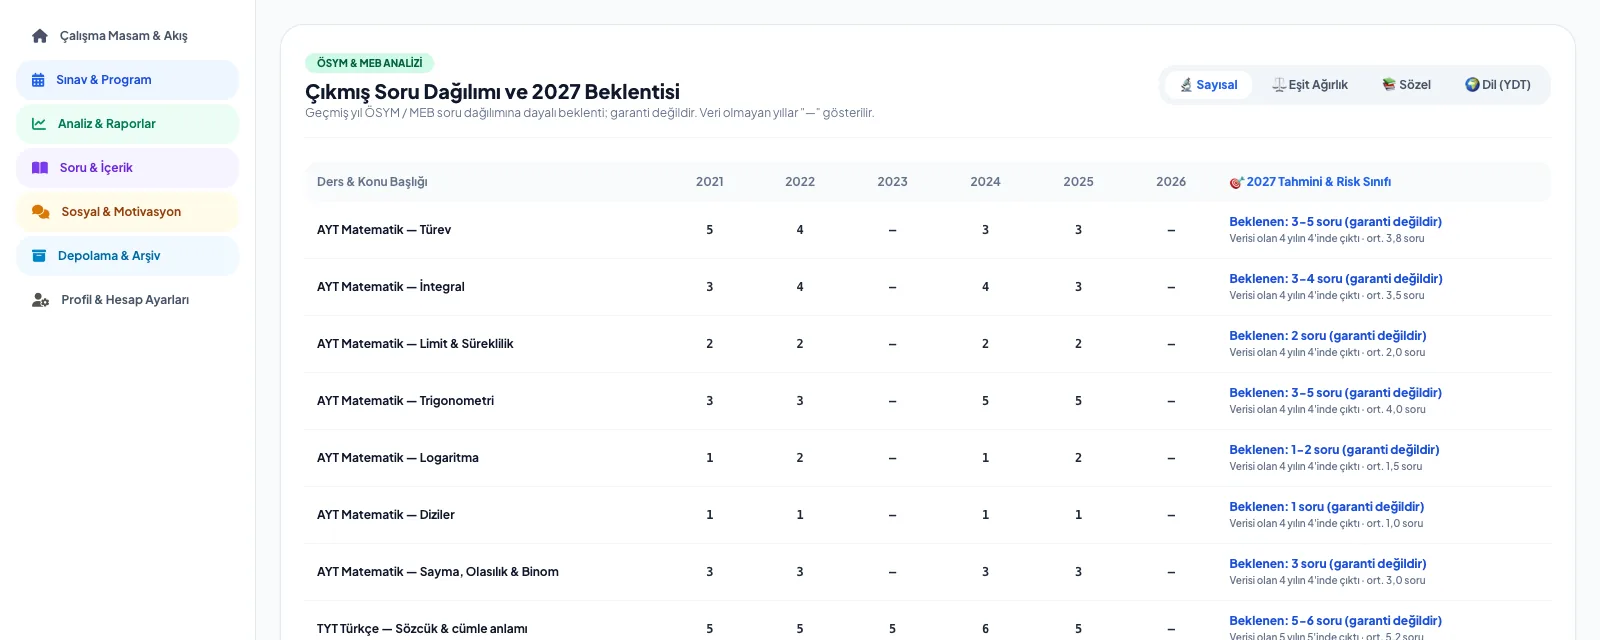Click the microscope icon on the Sayısal tab
The height and width of the screenshot is (640, 1600).
pyautogui.click(x=1186, y=85)
